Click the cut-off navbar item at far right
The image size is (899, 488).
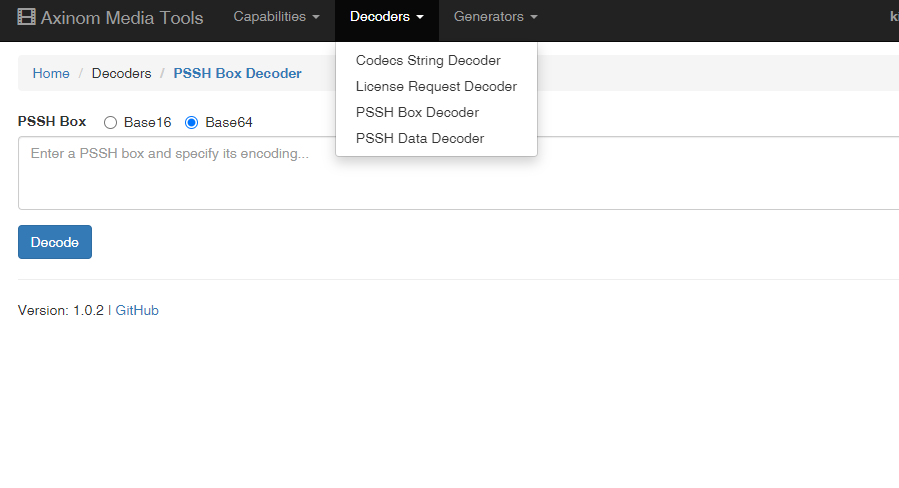(893, 17)
